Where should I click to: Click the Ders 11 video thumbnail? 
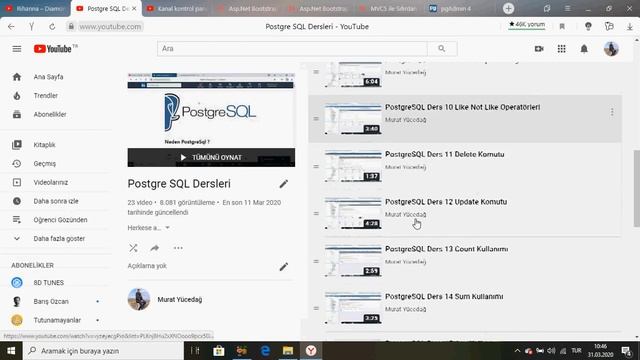(x=353, y=166)
